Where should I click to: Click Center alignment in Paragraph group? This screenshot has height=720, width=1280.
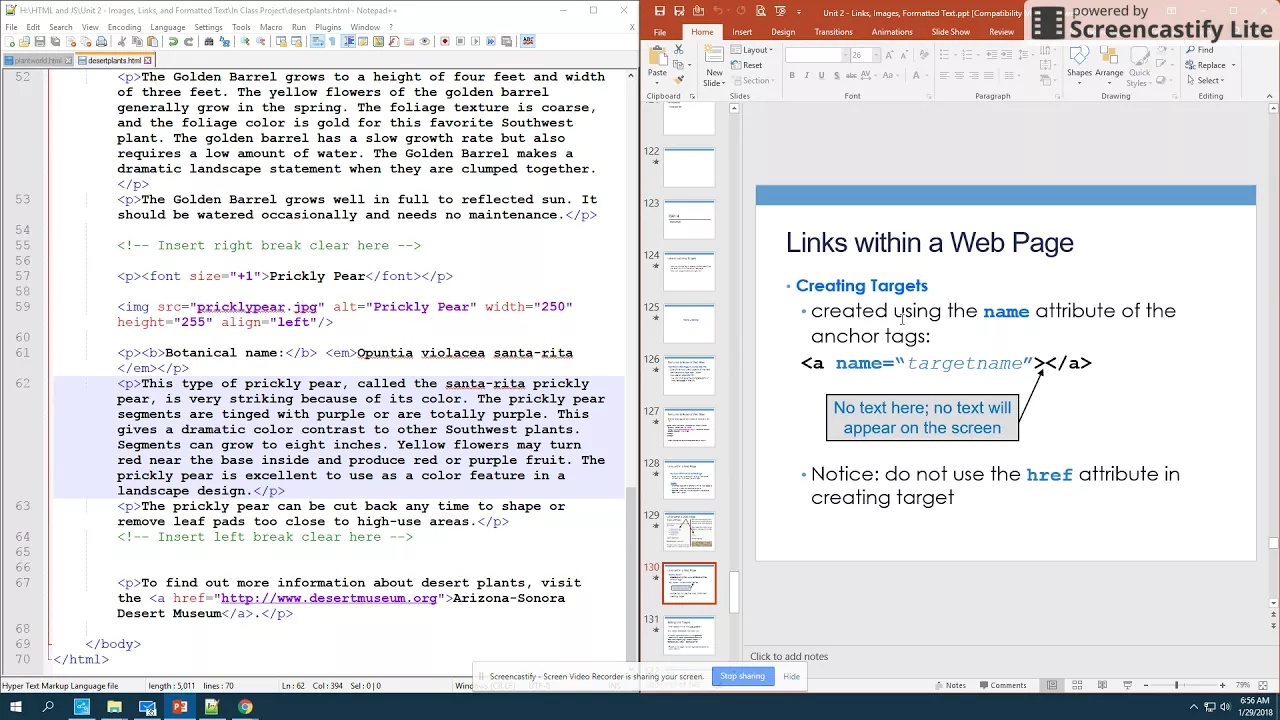click(959, 75)
